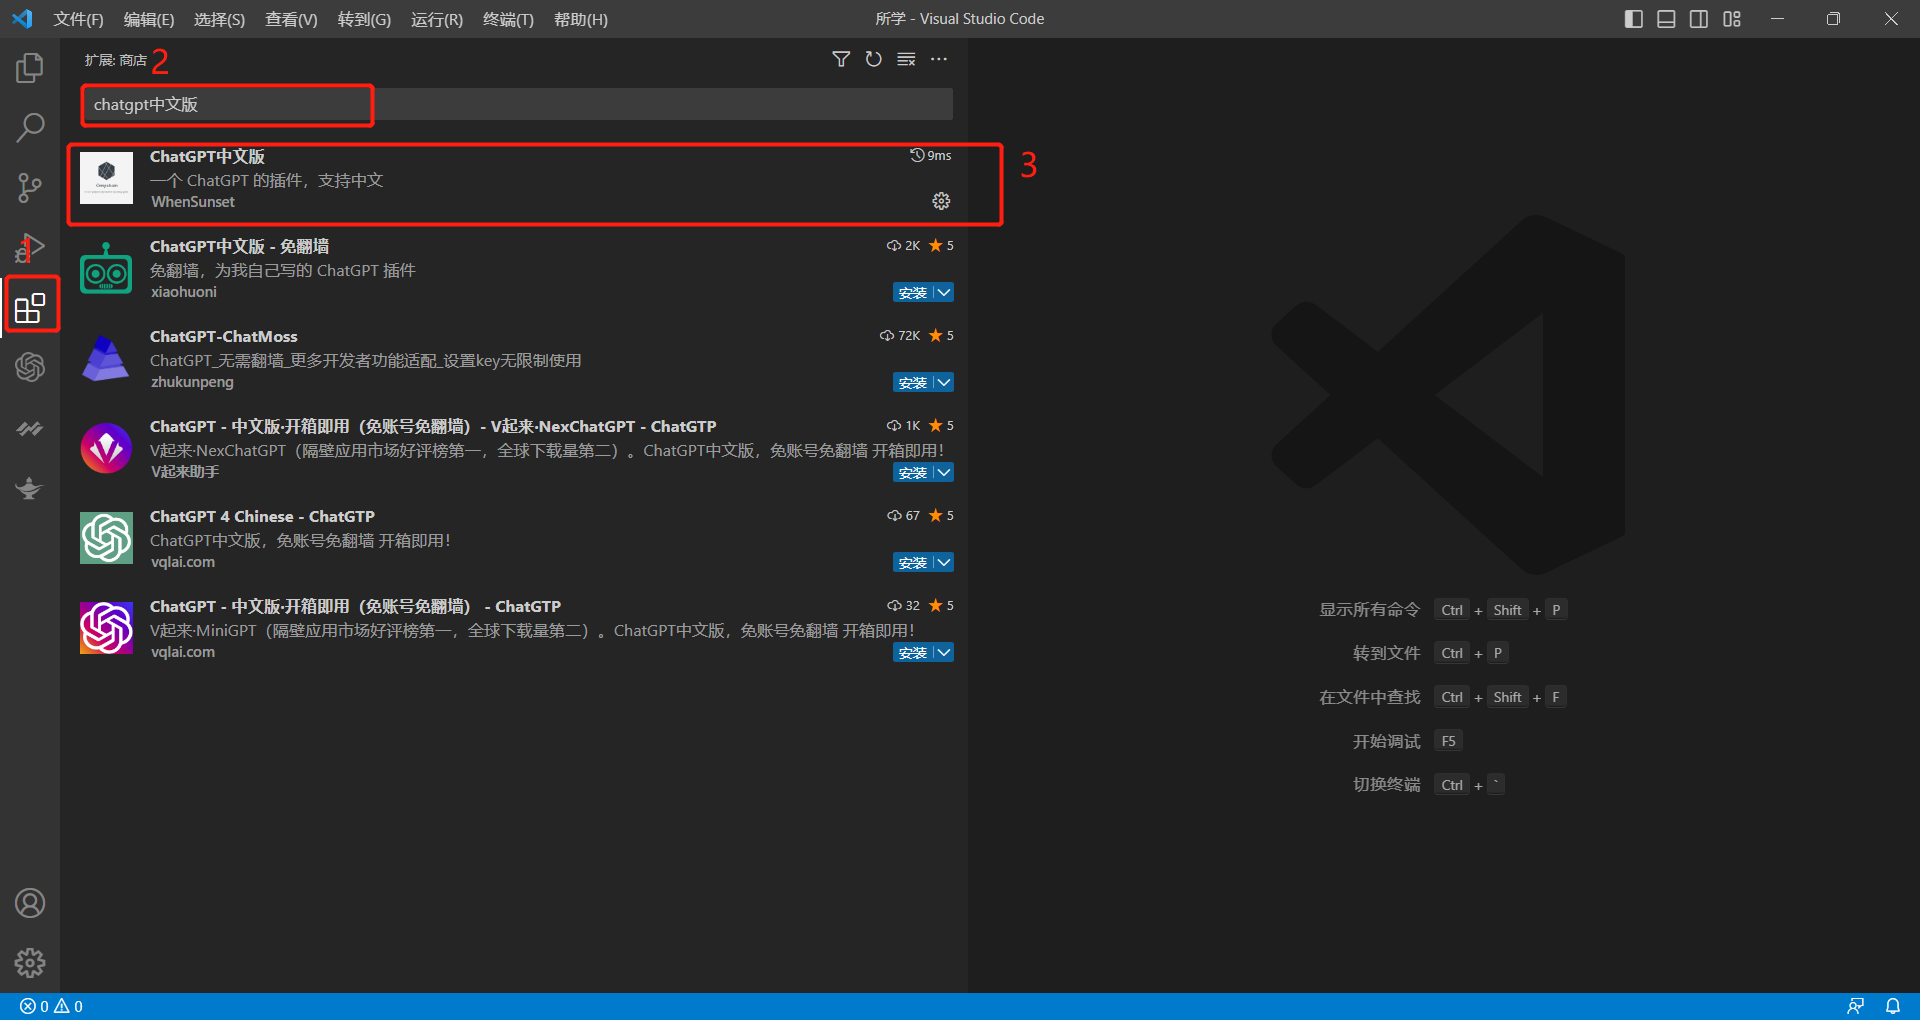1920x1020 pixels.
Task: Toggle bottom panel layout icon
Action: coord(1666,19)
